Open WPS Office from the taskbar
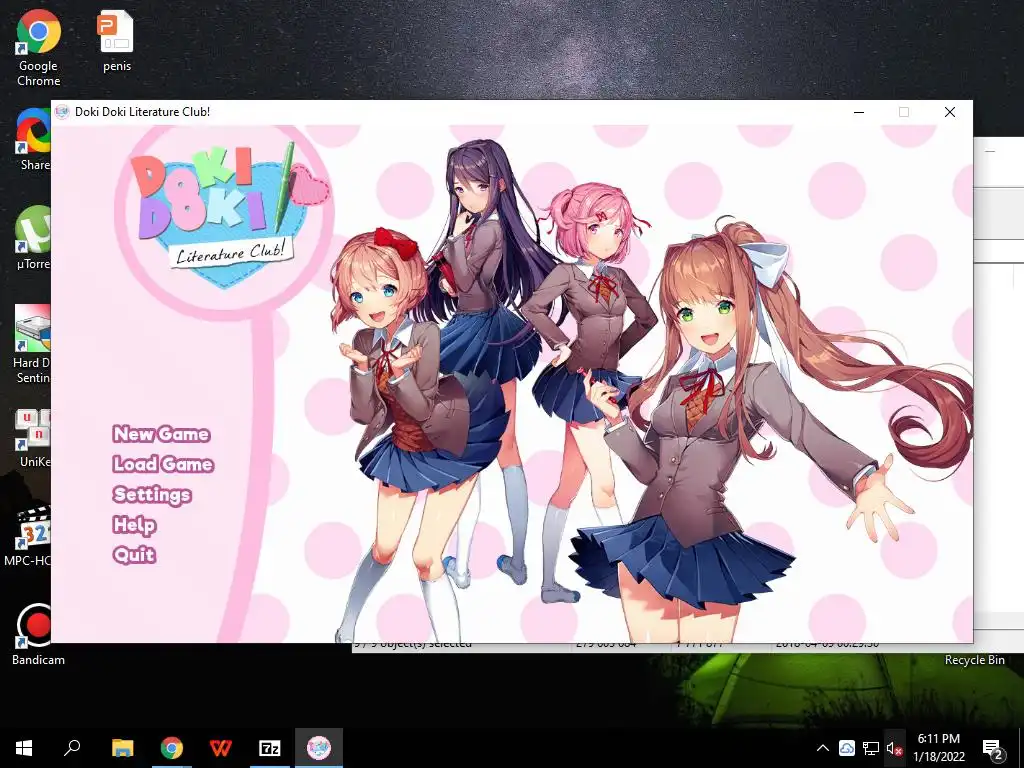1024x768 pixels. (221, 748)
